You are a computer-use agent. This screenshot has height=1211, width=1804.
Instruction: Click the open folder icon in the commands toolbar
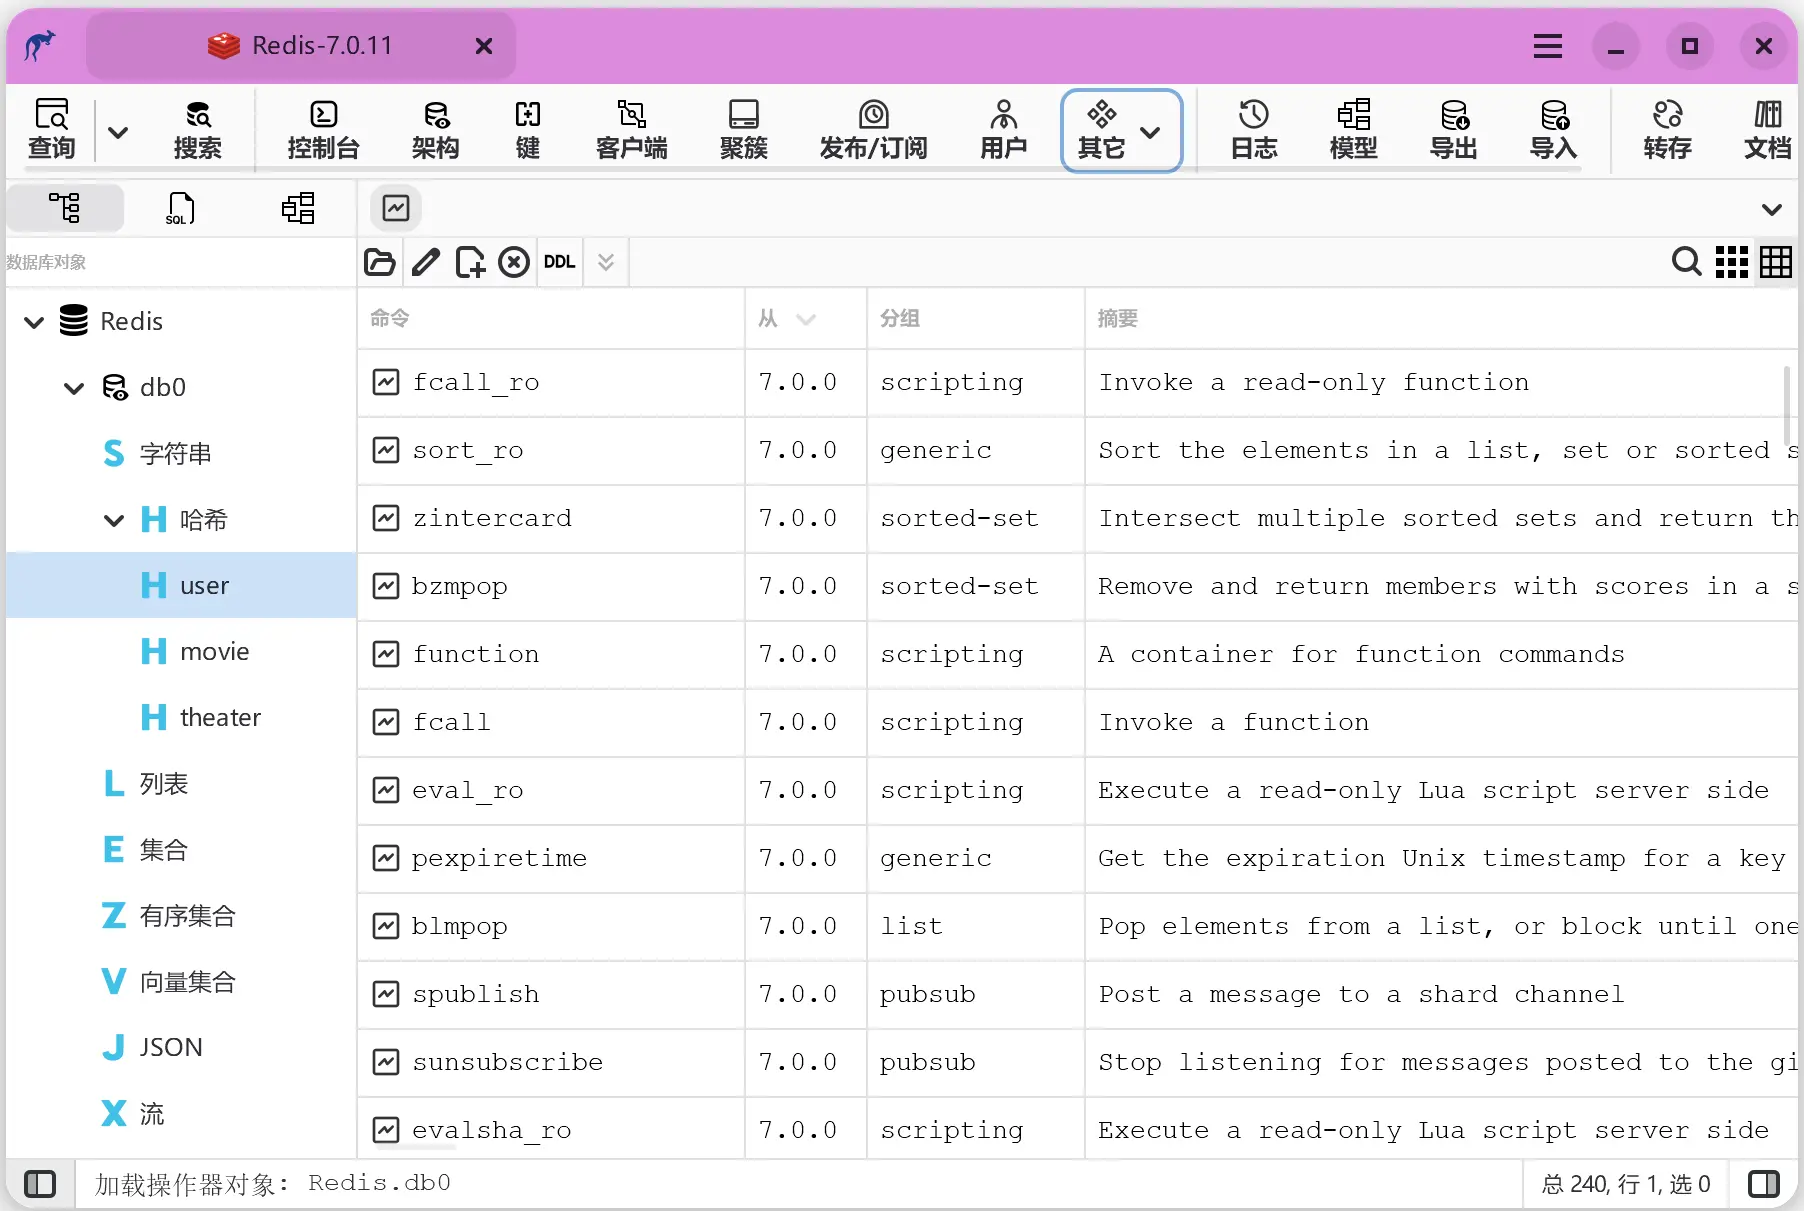coord(380,262)
